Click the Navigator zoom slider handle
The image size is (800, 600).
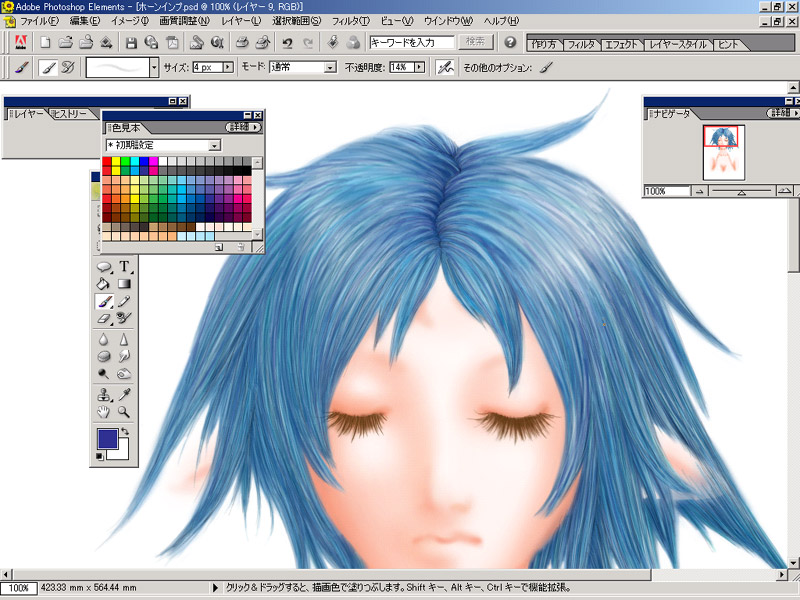pos(741,192)
